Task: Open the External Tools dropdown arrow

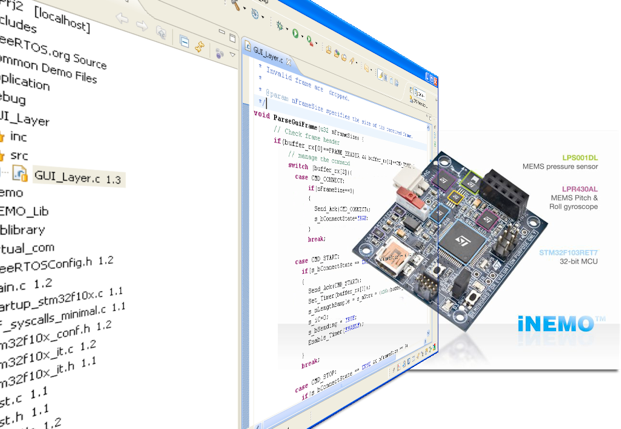Action: pyautogui.click(x=317, y=44)
